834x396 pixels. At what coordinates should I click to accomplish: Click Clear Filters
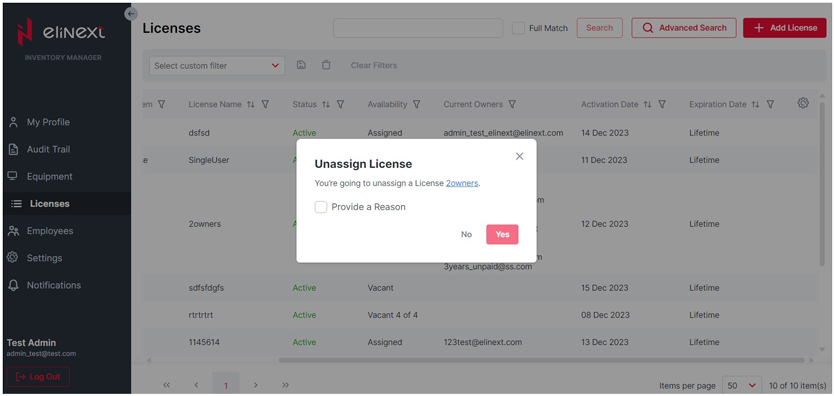(x=374, y=65)
